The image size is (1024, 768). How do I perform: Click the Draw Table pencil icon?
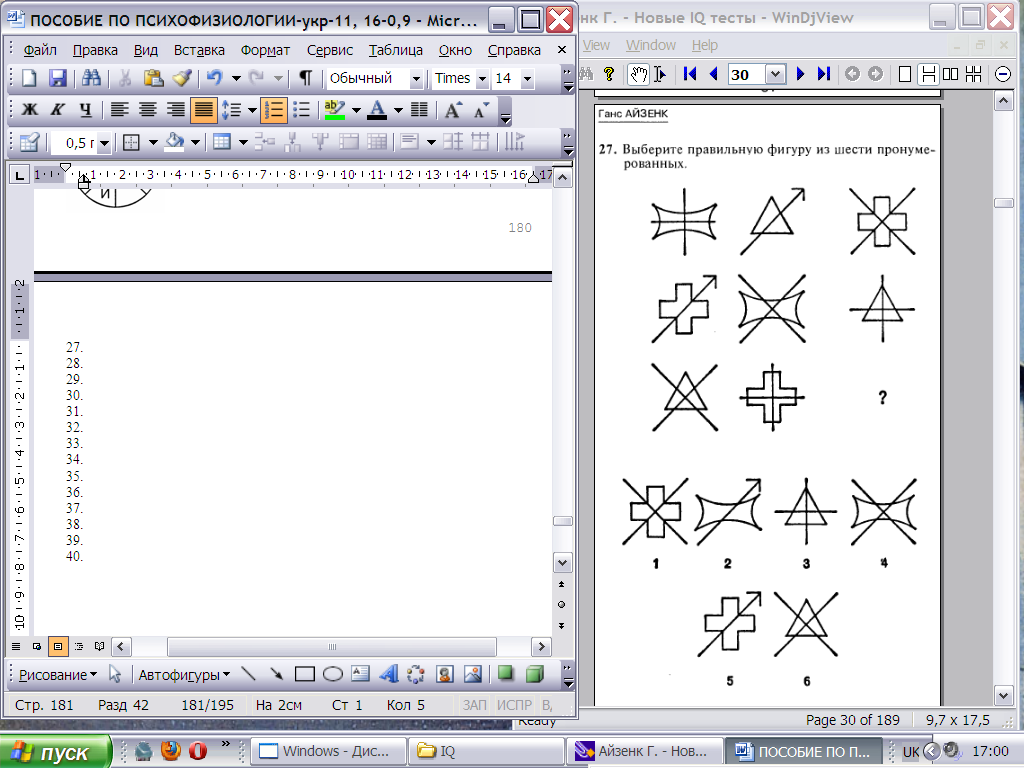(x=29, y=142)
